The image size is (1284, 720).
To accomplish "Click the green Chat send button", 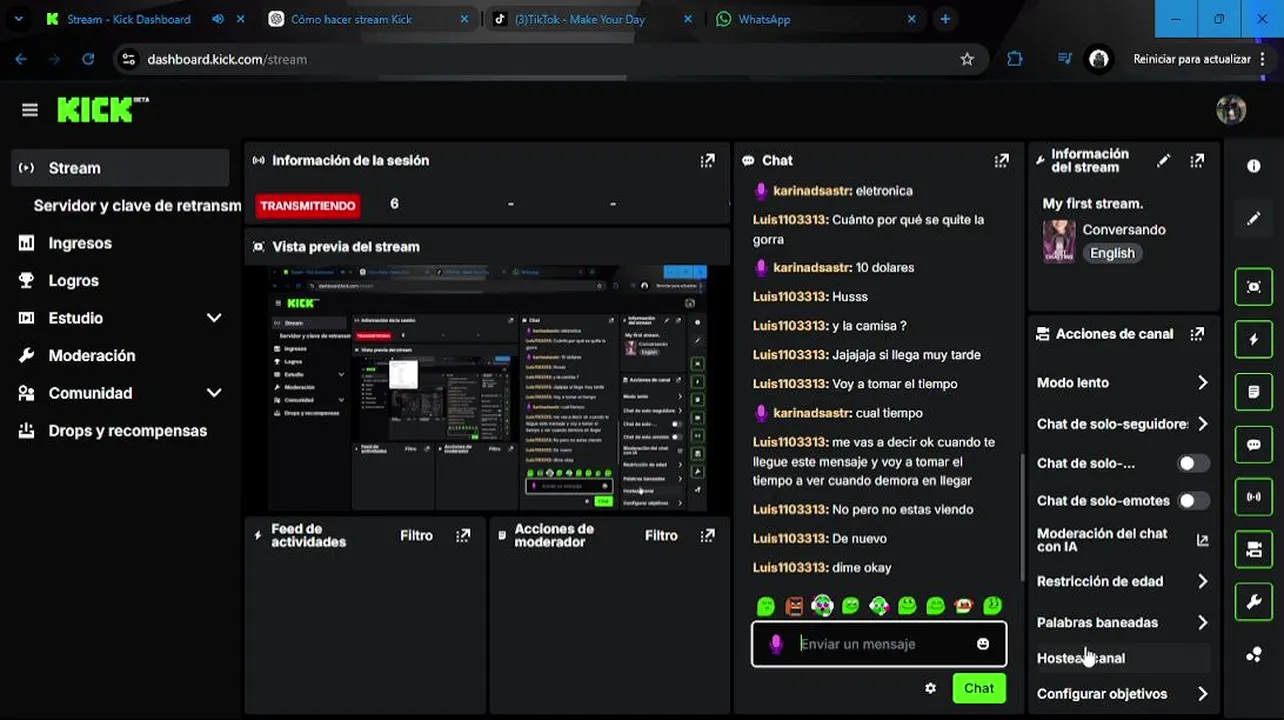I will coord(979,688).
